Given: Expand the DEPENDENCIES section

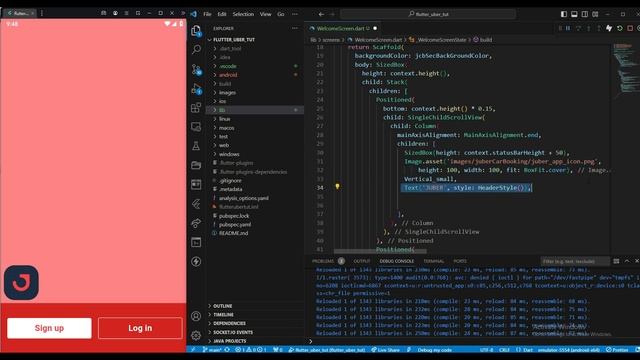Looking at the screenshot, I should [229, 324].
